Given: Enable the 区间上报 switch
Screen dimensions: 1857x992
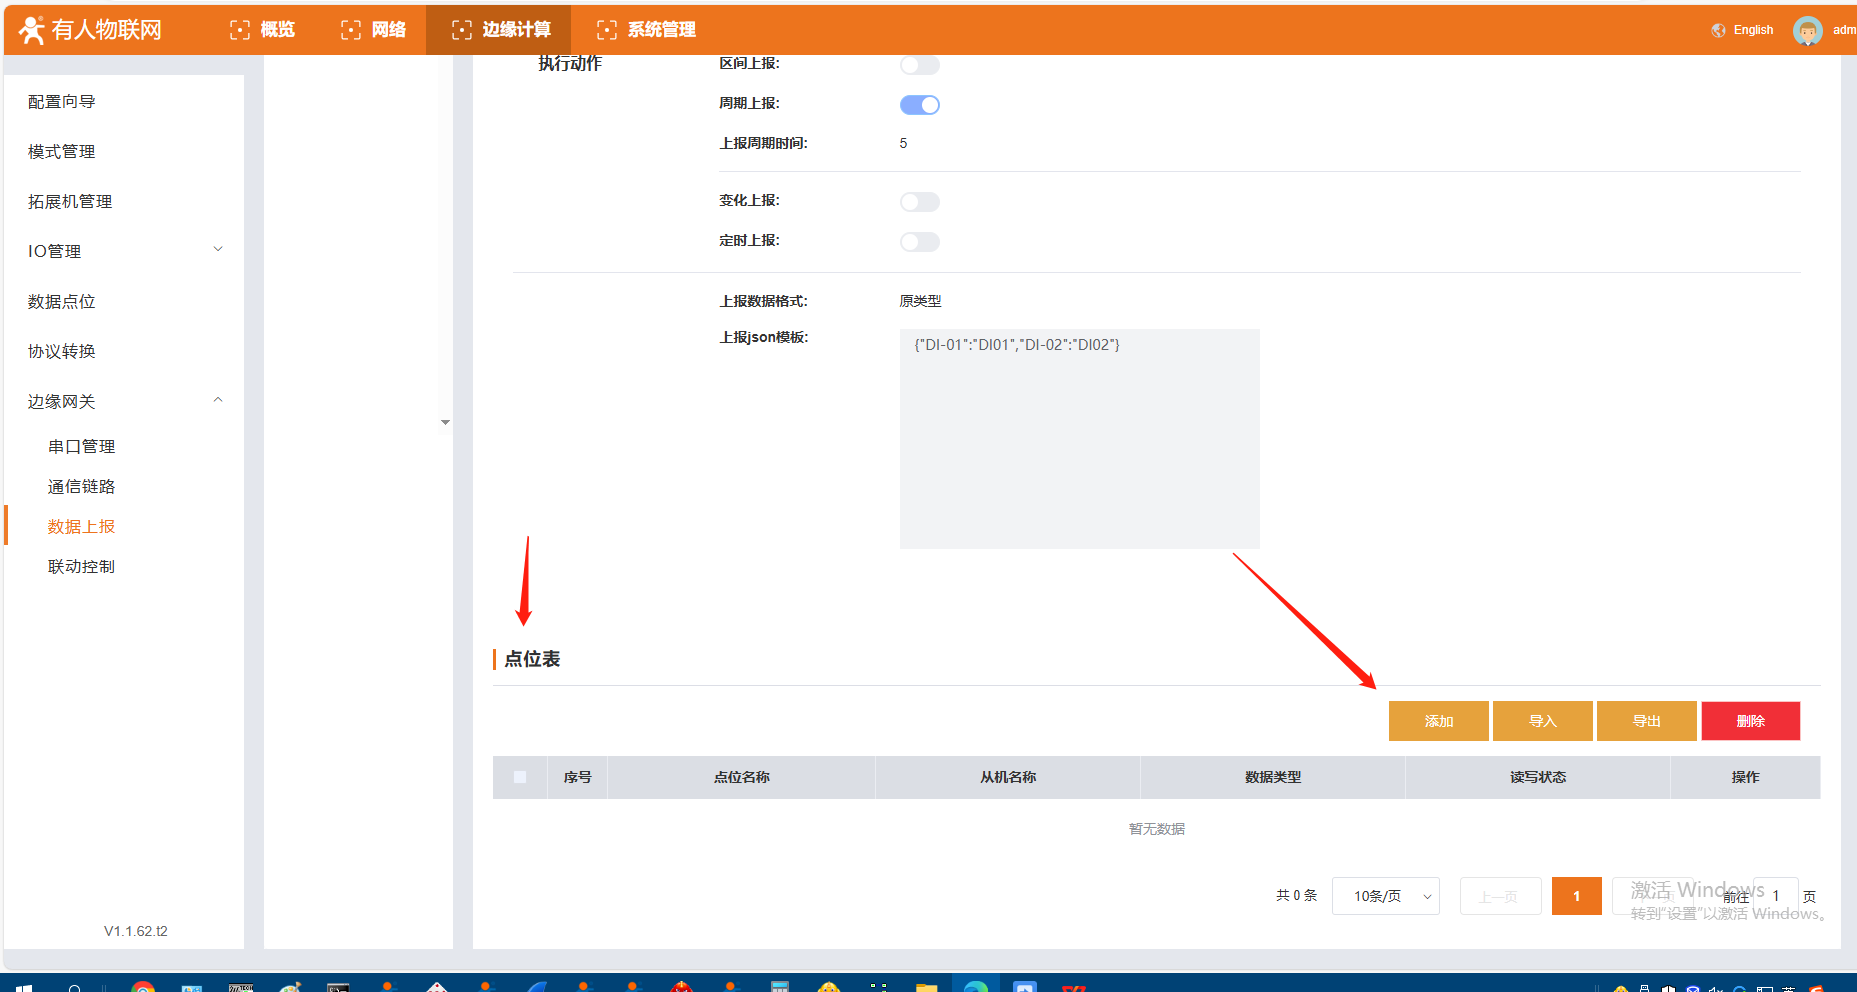Looking at the screenshot, I should [x=919, y=65].
